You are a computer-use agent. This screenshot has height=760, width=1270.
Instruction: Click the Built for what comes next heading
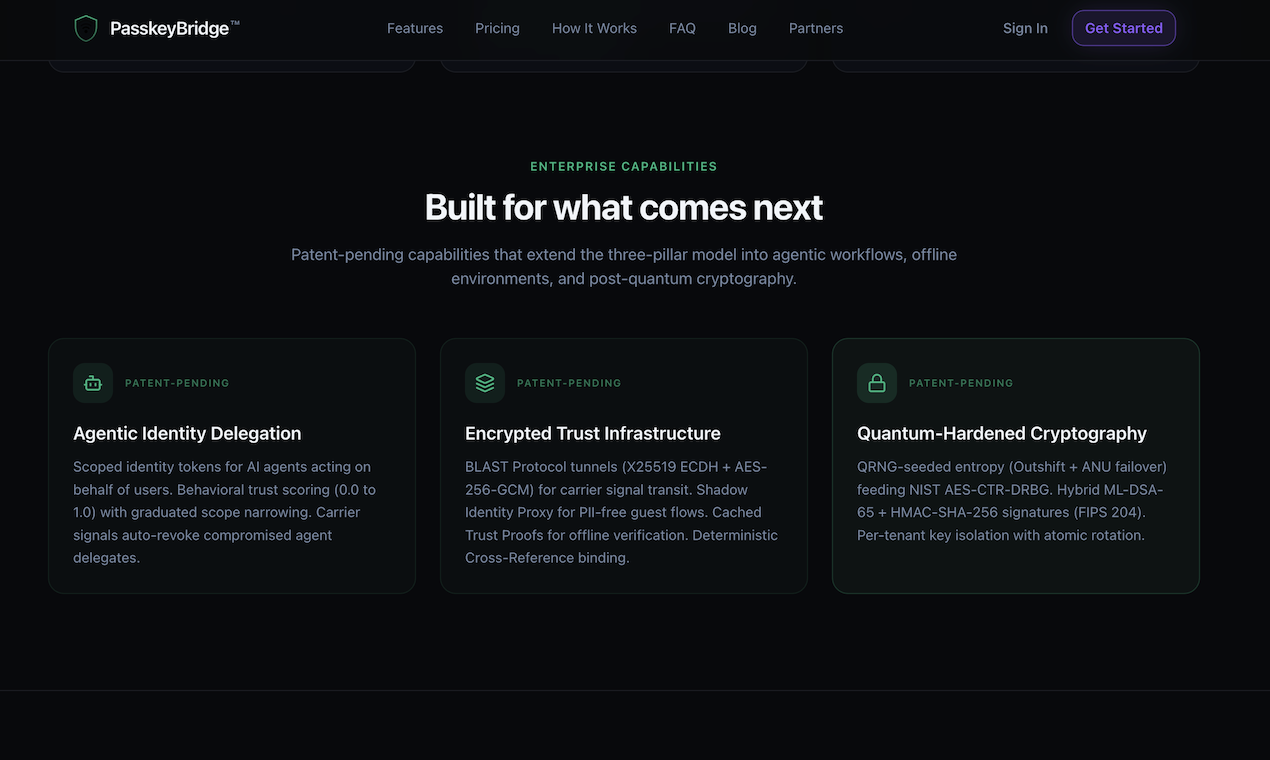(x=623, y=207)
